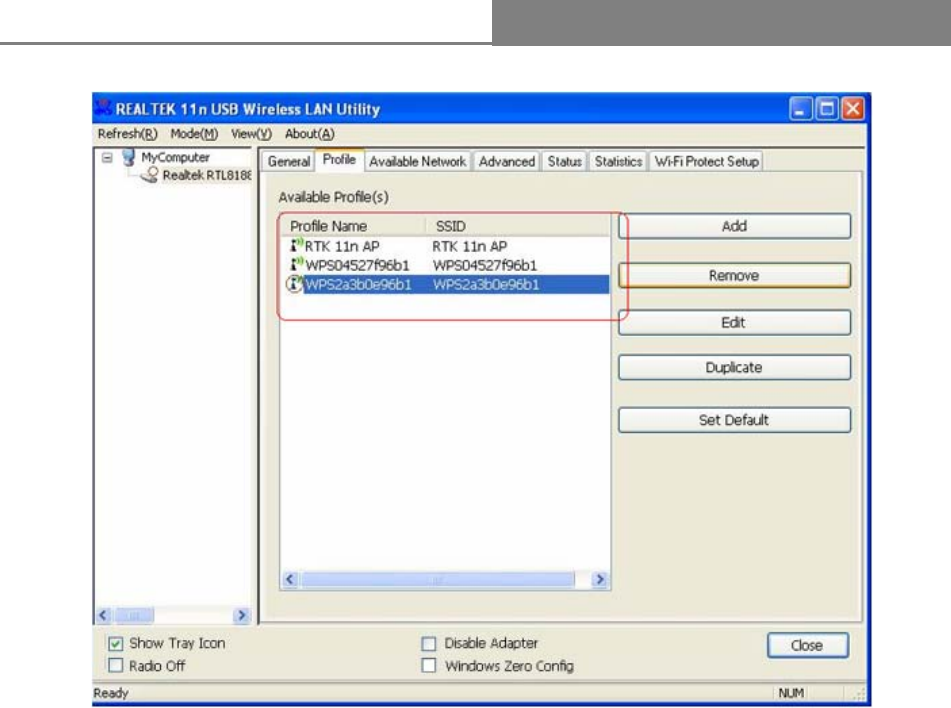Click the RTK 11n AP profile icon
The height and width of the screenshot is (708, 951).
(296, 245)
